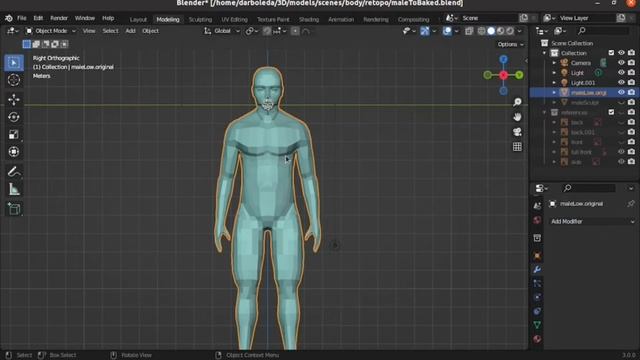Select the Add Cube tool
Viewport: 640px width, 360px height.
(14, 209)
